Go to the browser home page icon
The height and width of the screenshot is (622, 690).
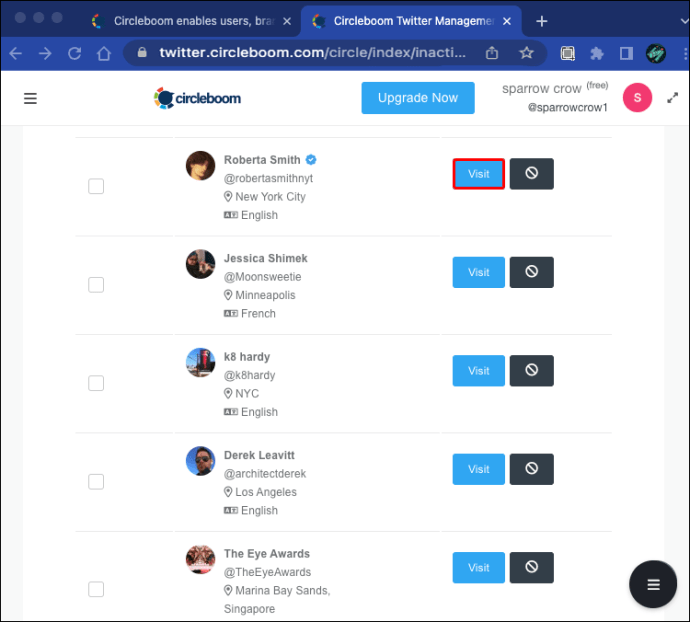(x=104, y=54)
